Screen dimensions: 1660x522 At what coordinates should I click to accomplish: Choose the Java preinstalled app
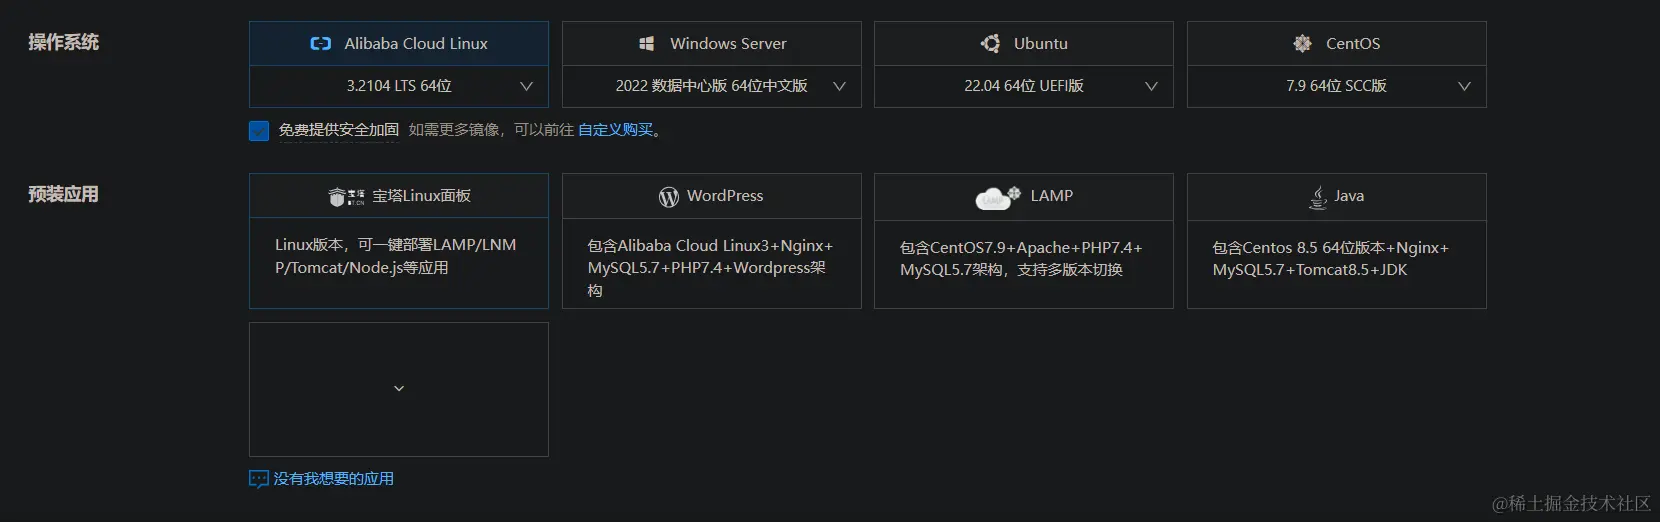(x=1337, y=241)
